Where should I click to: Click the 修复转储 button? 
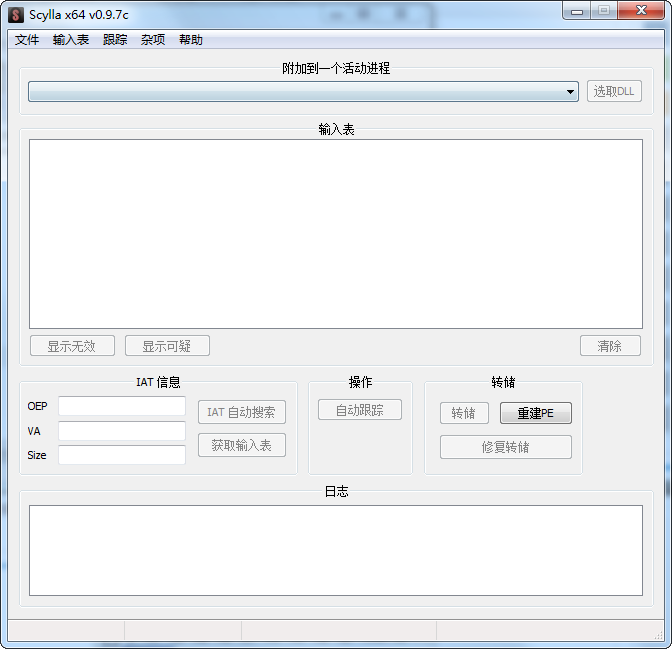[506, 447]
